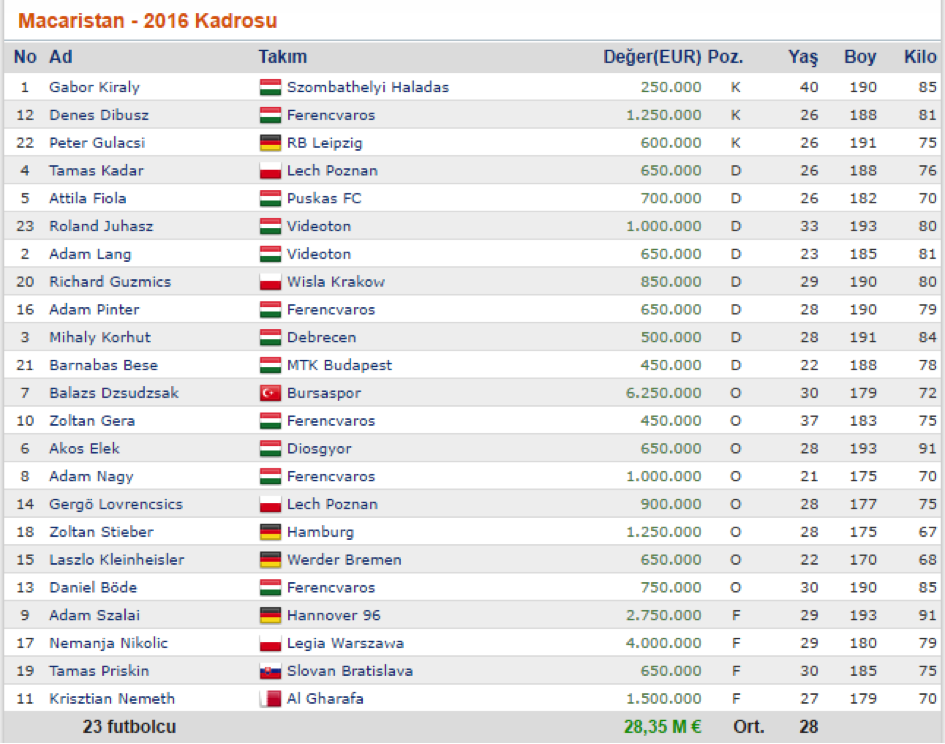Select the 2.750.000 value for Adam Szalai
This screenshot has height=744, width=945.
(x=664, y=615)
